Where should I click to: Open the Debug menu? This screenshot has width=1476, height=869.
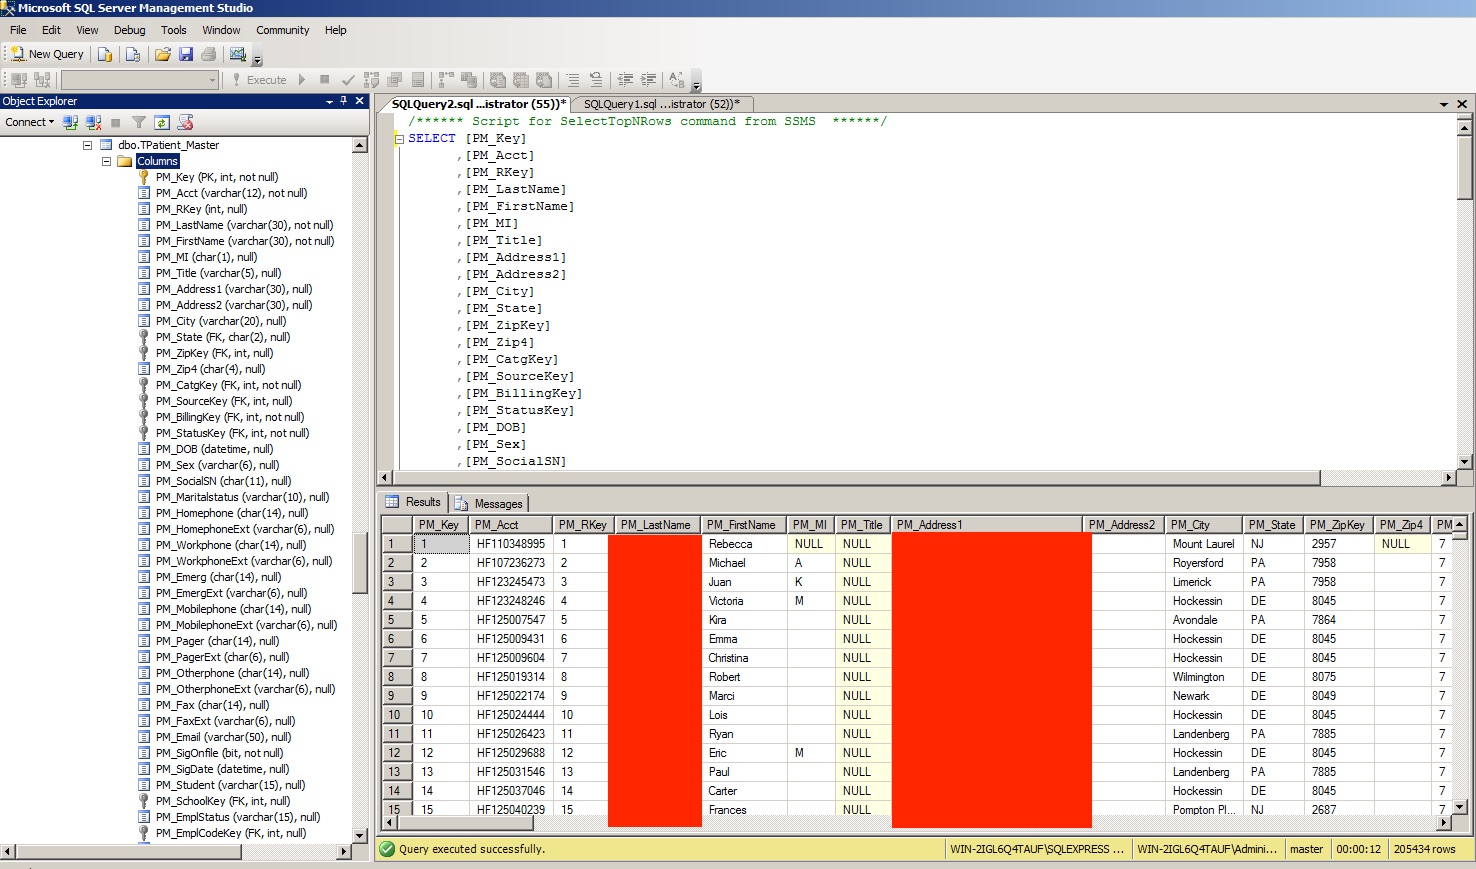click(129, 30)
